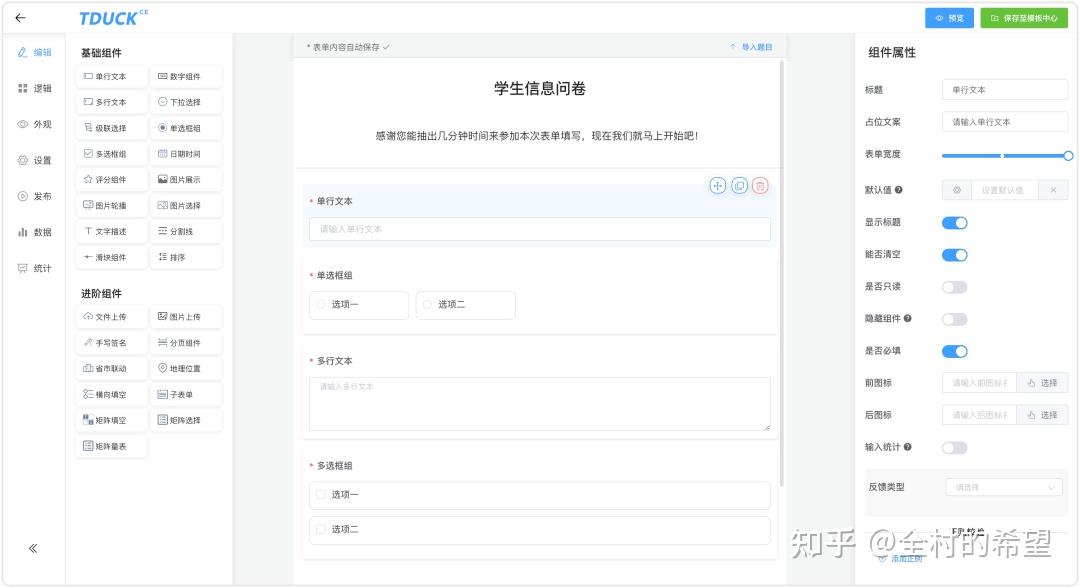The width and height of the screenshot is (1080, 588).
Task: Open the 反馈类型 dropdown
Action: [1004, 487]
